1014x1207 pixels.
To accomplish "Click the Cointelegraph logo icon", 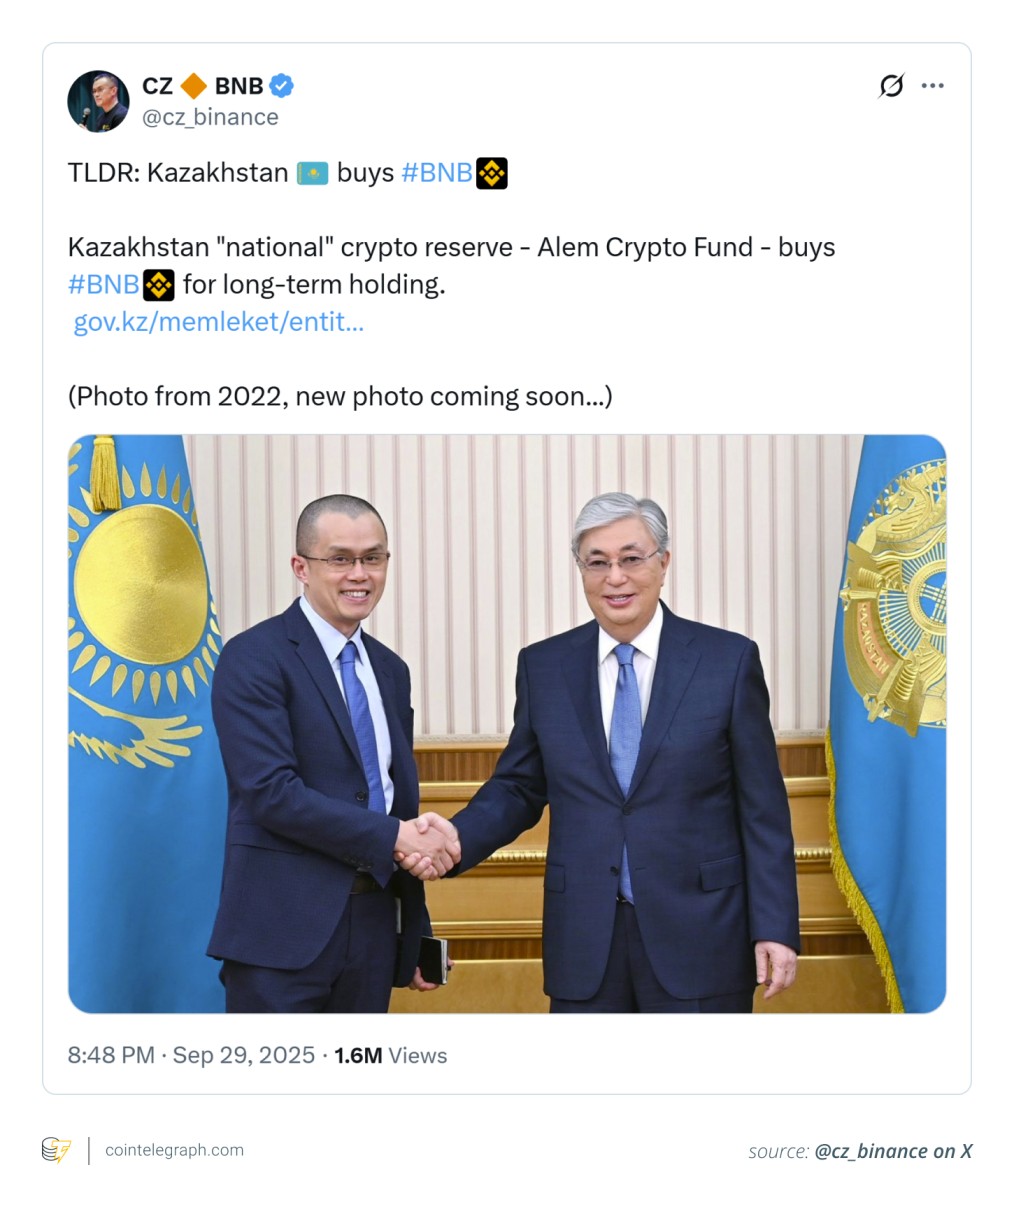I will coord(57,1150).
